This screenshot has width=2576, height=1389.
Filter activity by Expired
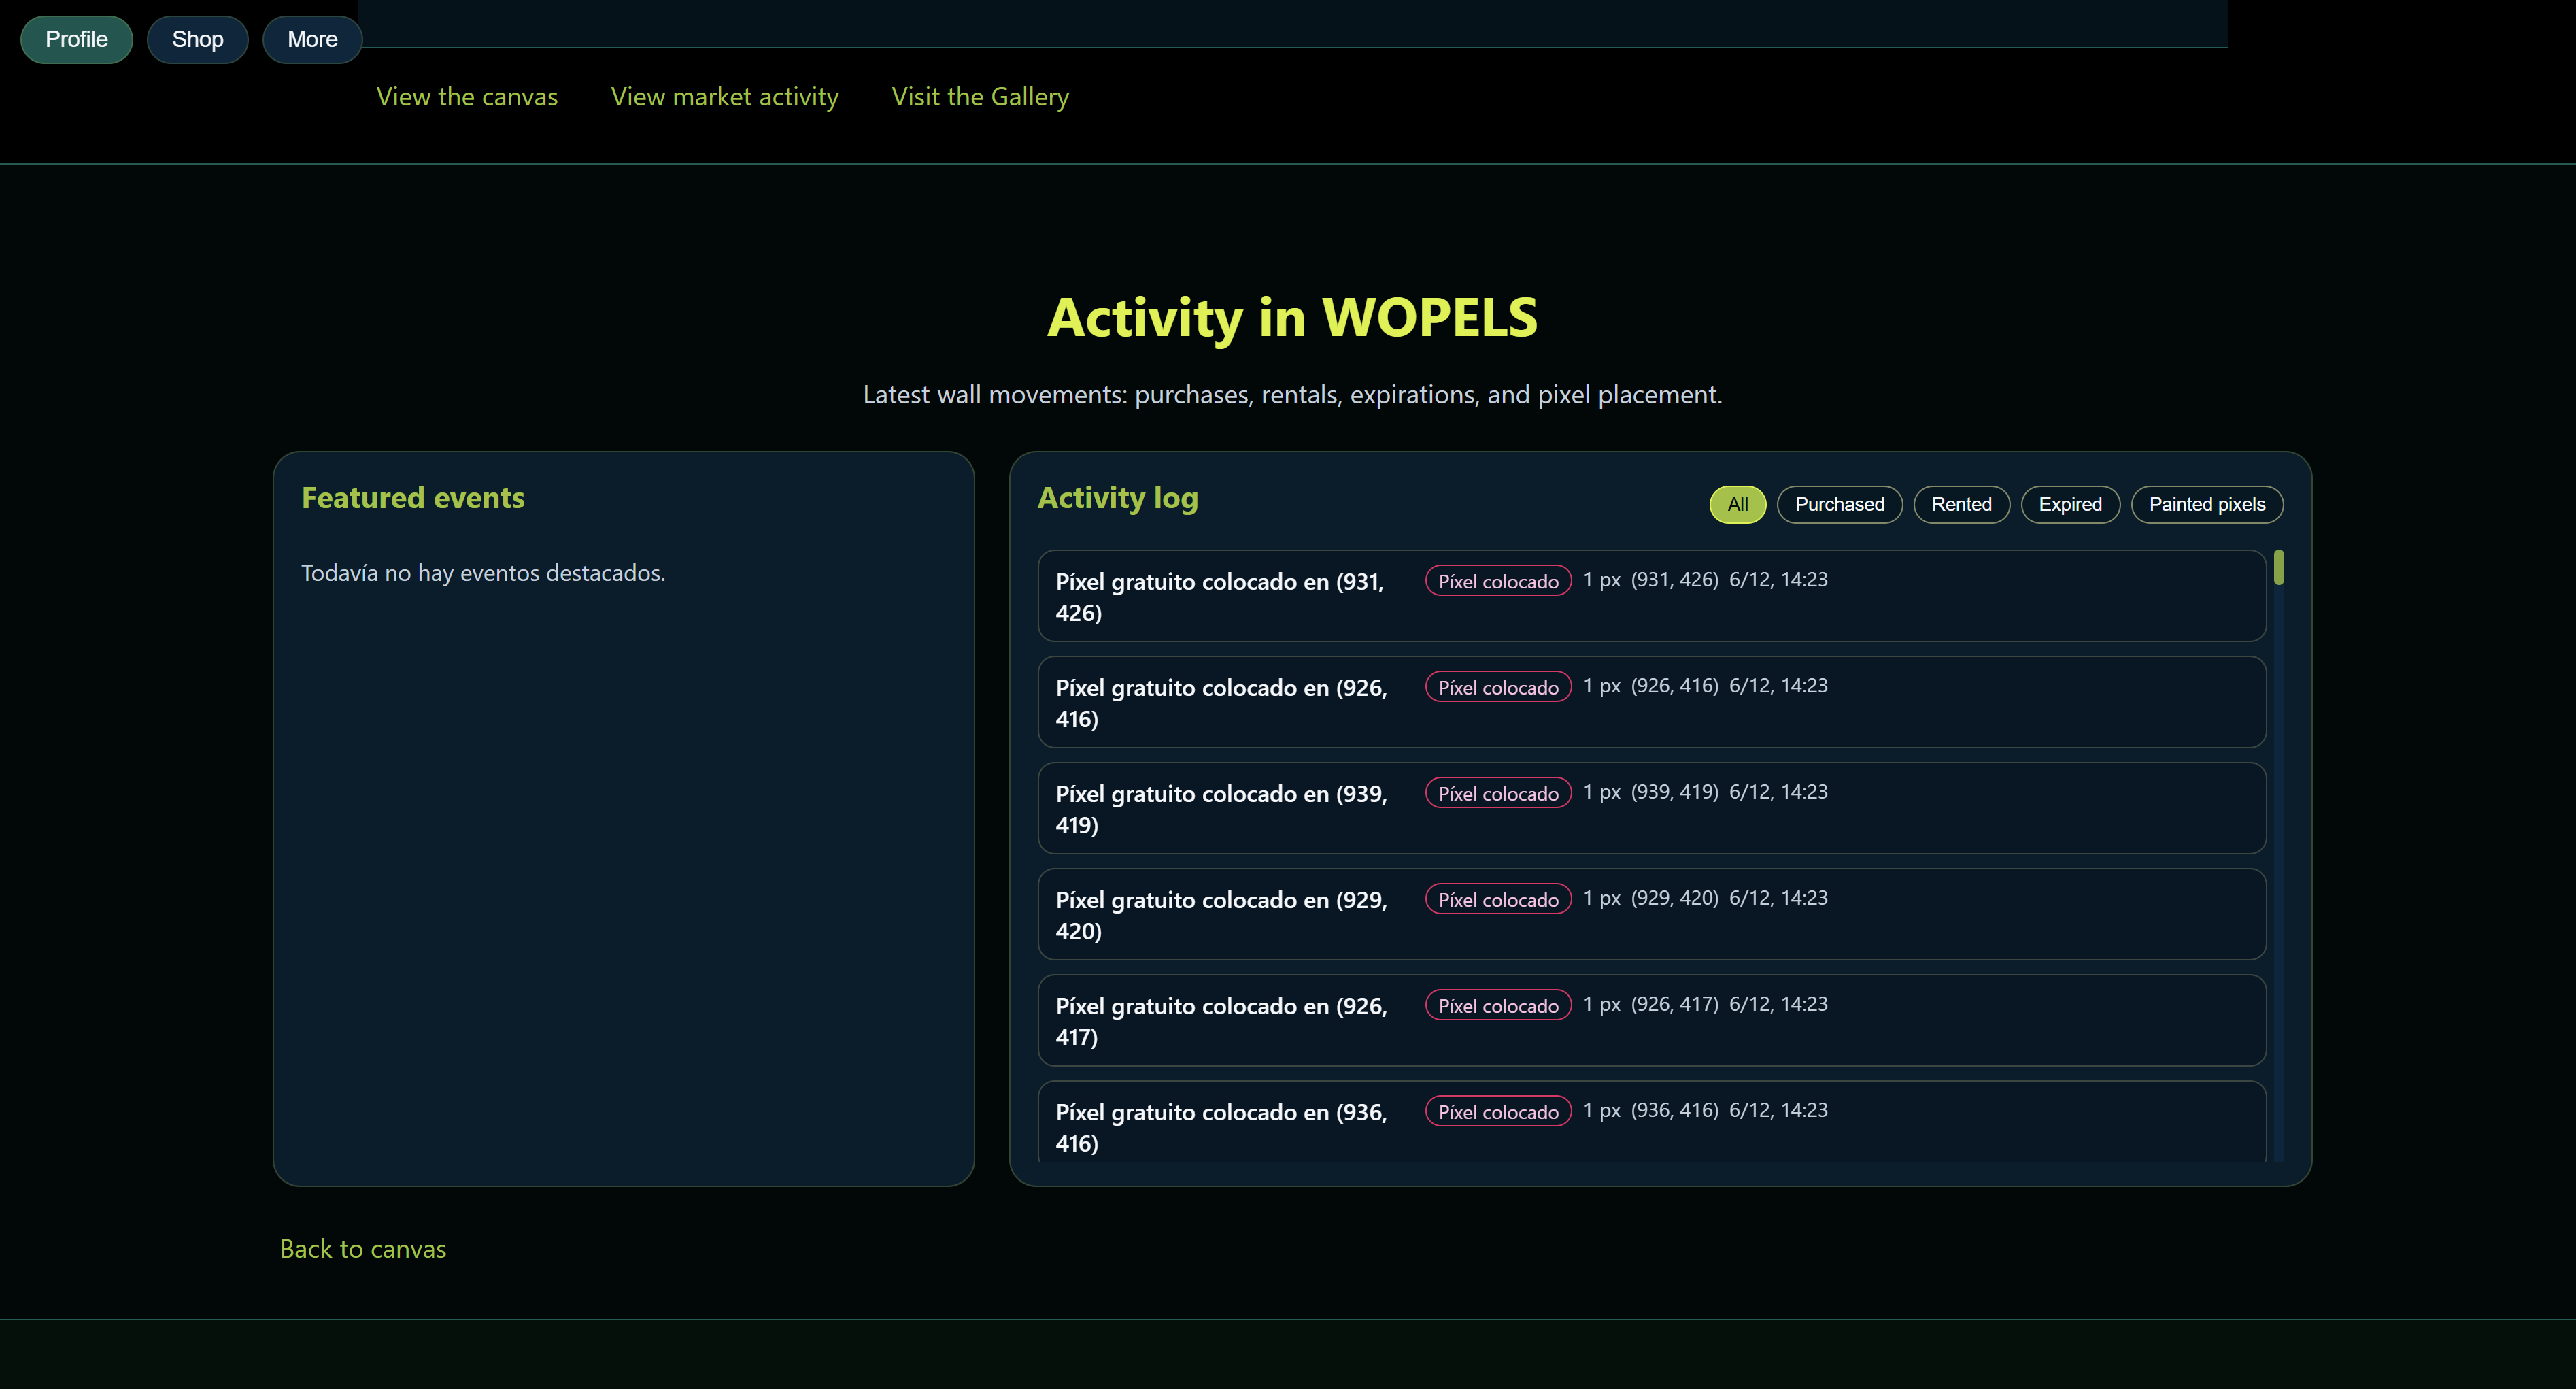(x=2070, y=504)
